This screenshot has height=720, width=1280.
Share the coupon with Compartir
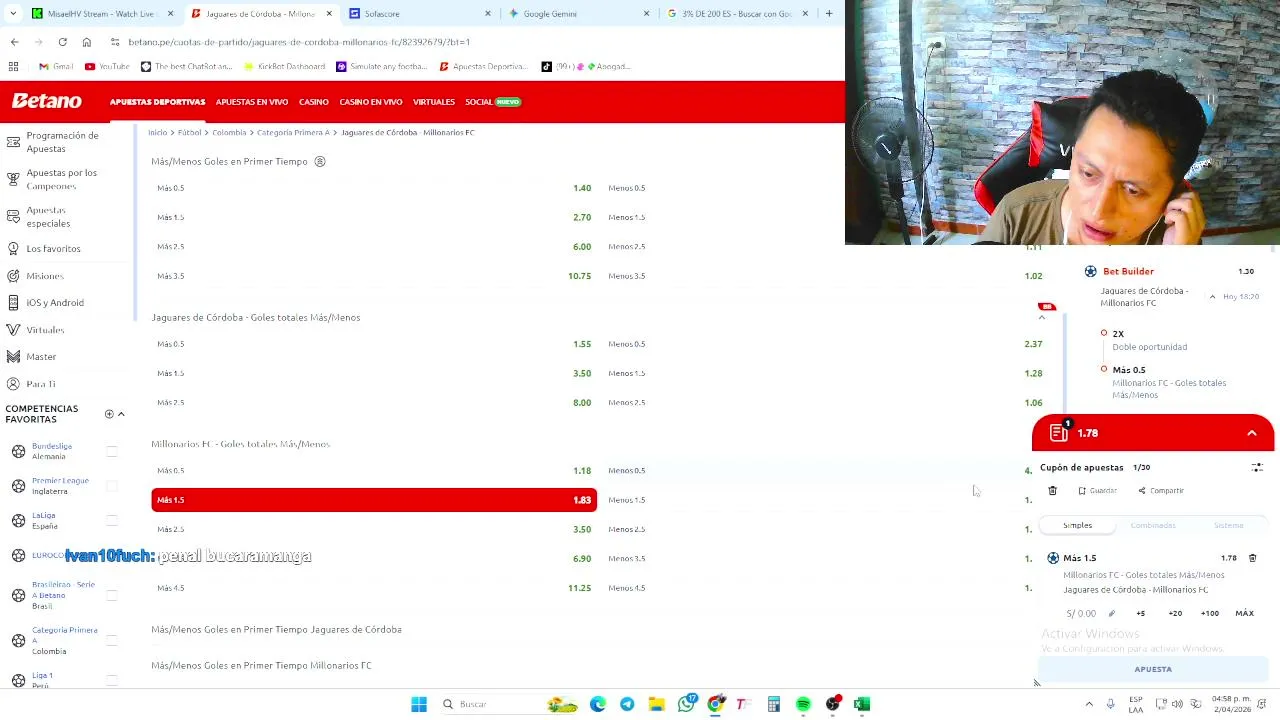tap(1160, 491)
